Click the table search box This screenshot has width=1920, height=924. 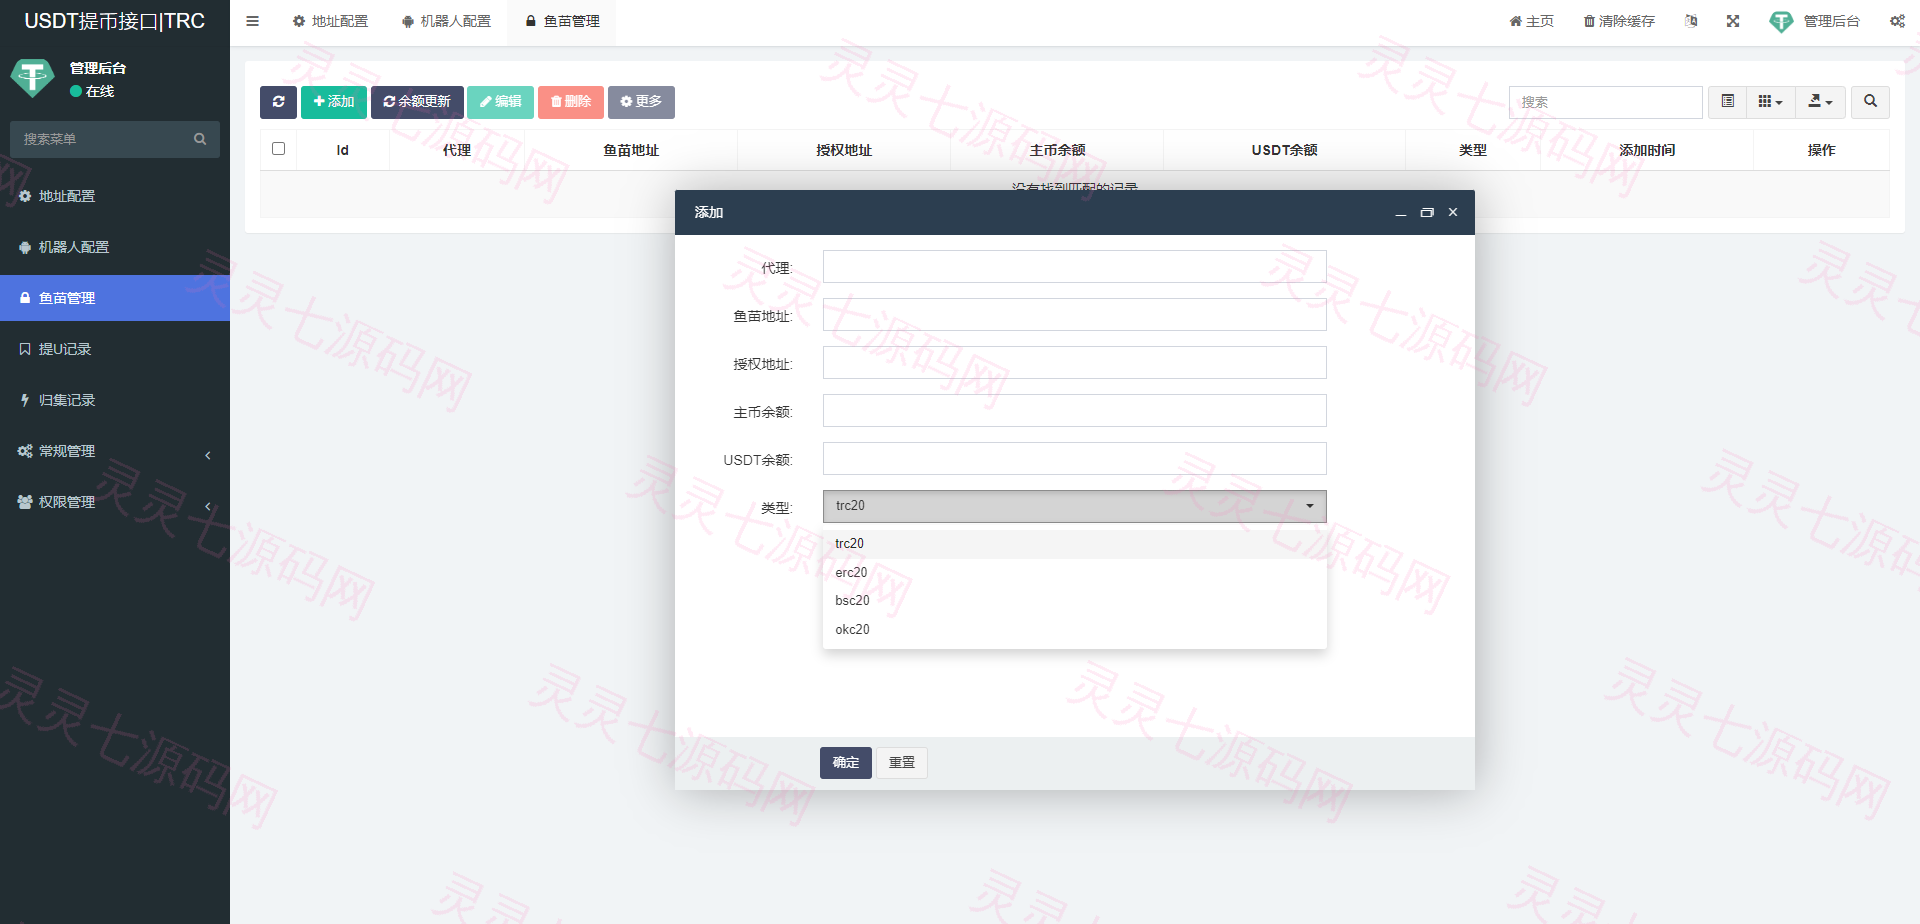tap(1606, 102)
